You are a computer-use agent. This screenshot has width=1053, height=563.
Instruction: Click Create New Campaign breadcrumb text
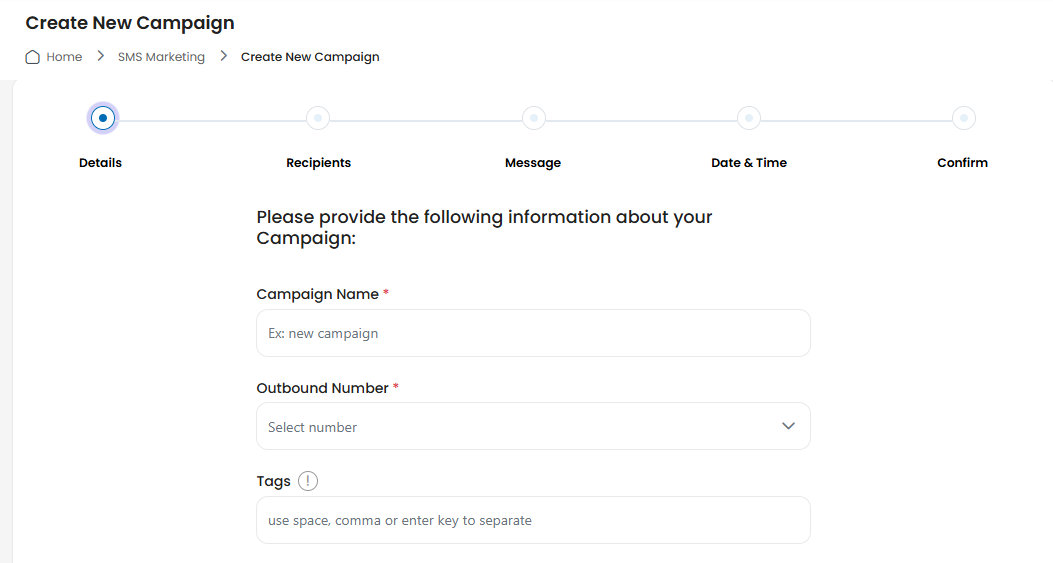(x=310, y=57)
